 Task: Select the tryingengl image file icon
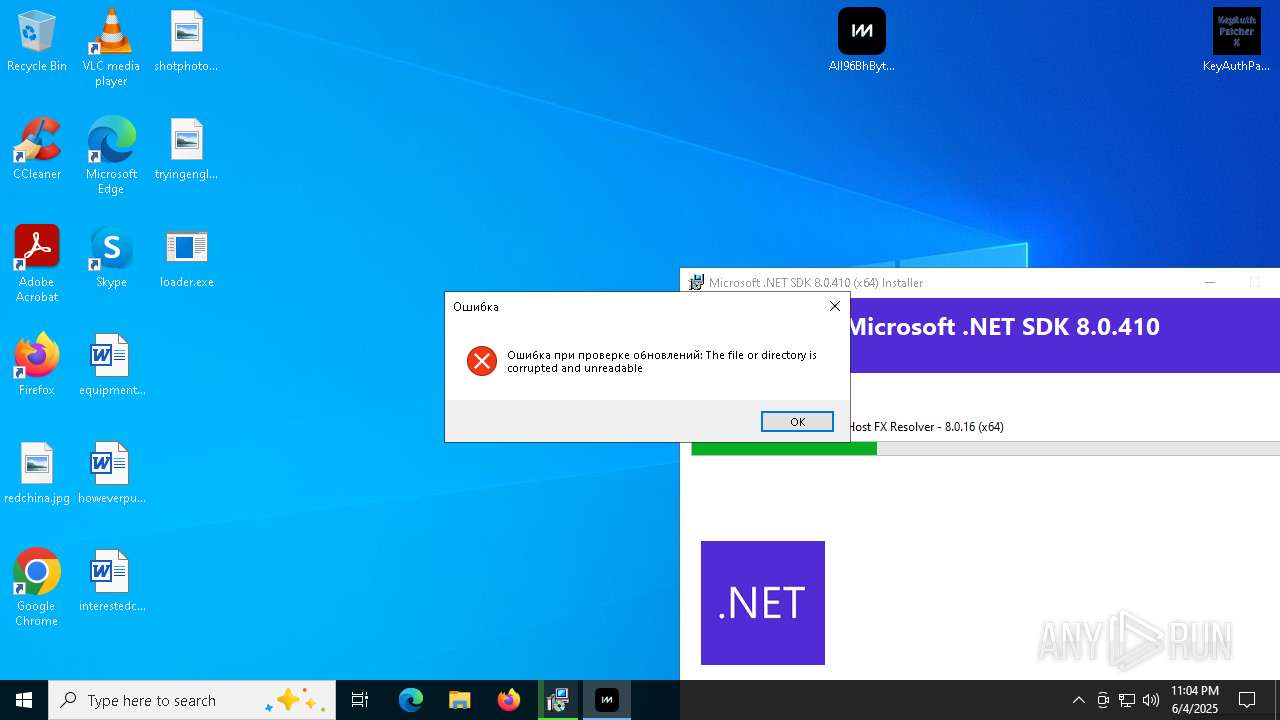[x=186, y=150]
